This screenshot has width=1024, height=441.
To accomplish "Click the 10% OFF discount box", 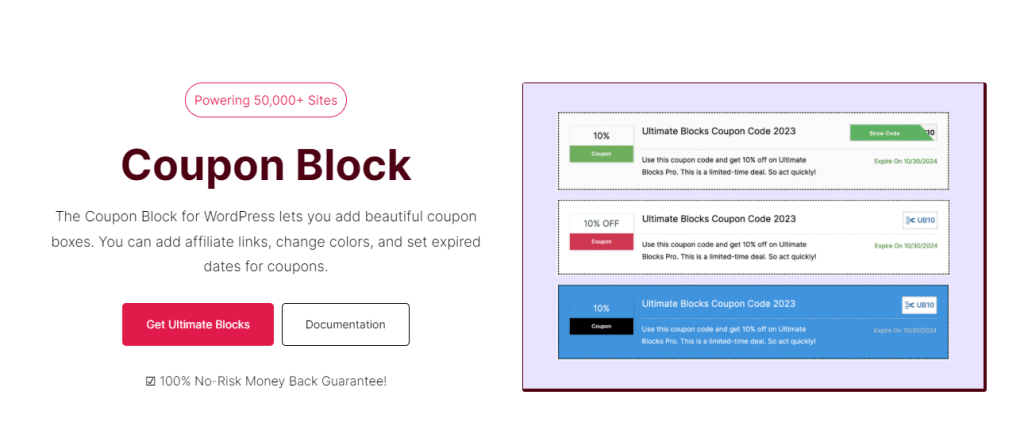I will (x=601, y=223).
